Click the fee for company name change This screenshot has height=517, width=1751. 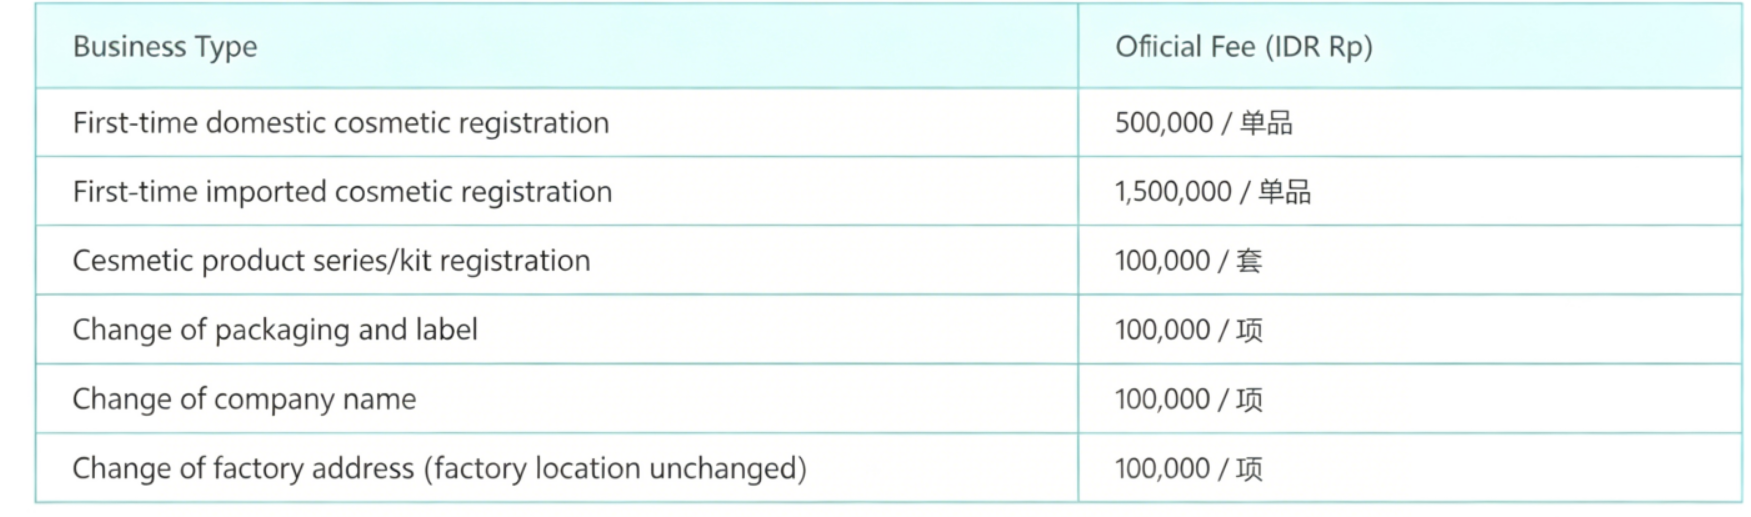(1188, 399)
